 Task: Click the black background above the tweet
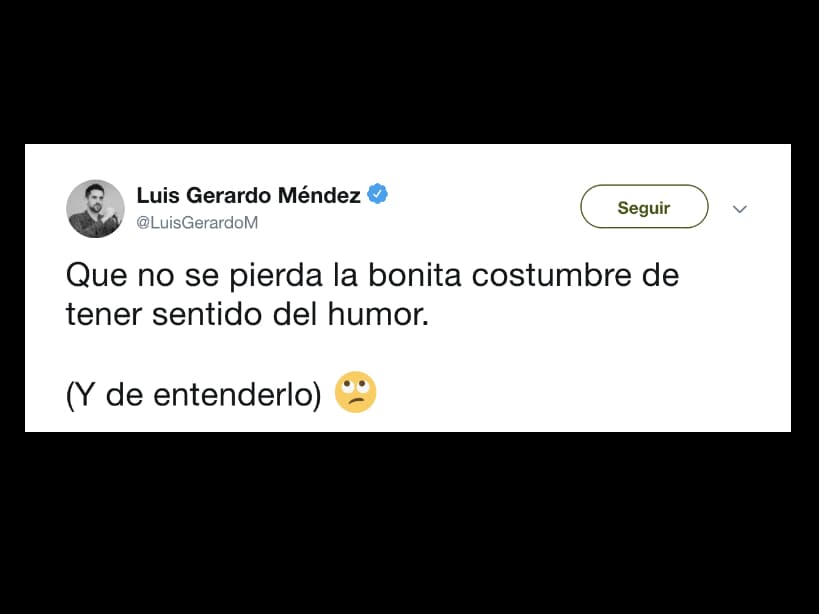(x=410, y=72)
